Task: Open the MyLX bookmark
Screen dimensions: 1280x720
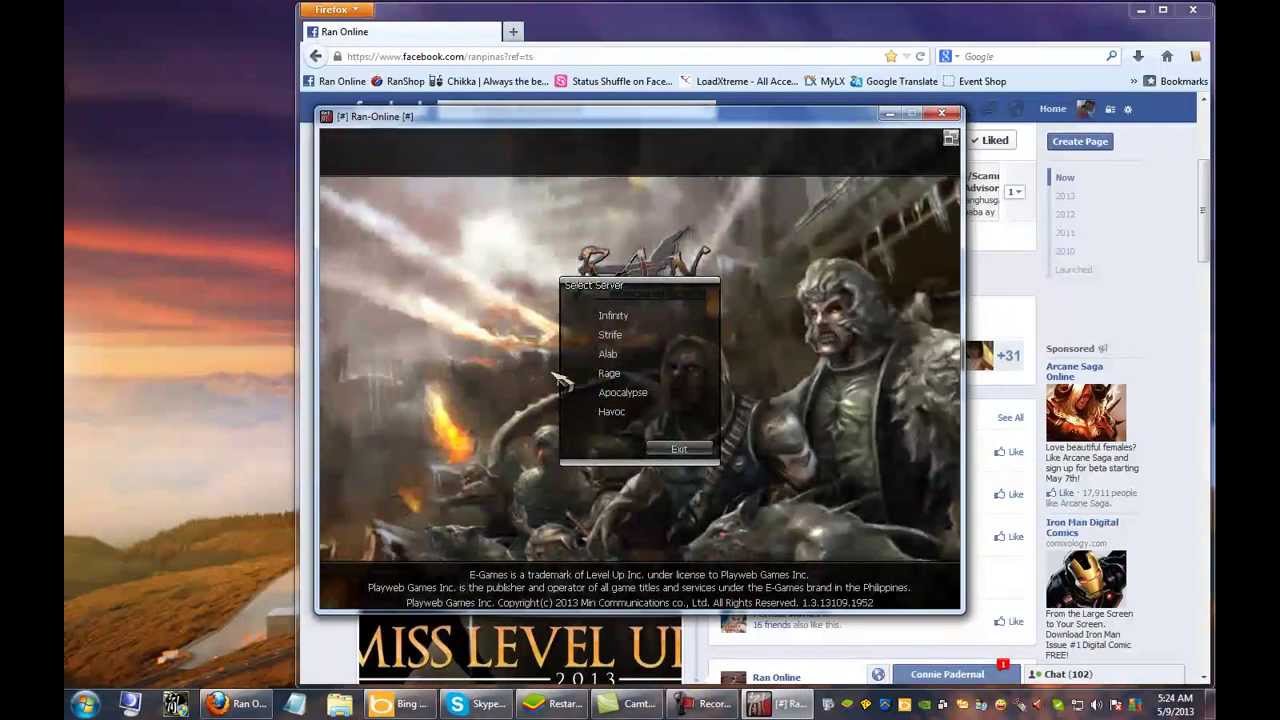Action: coord(824,82)
